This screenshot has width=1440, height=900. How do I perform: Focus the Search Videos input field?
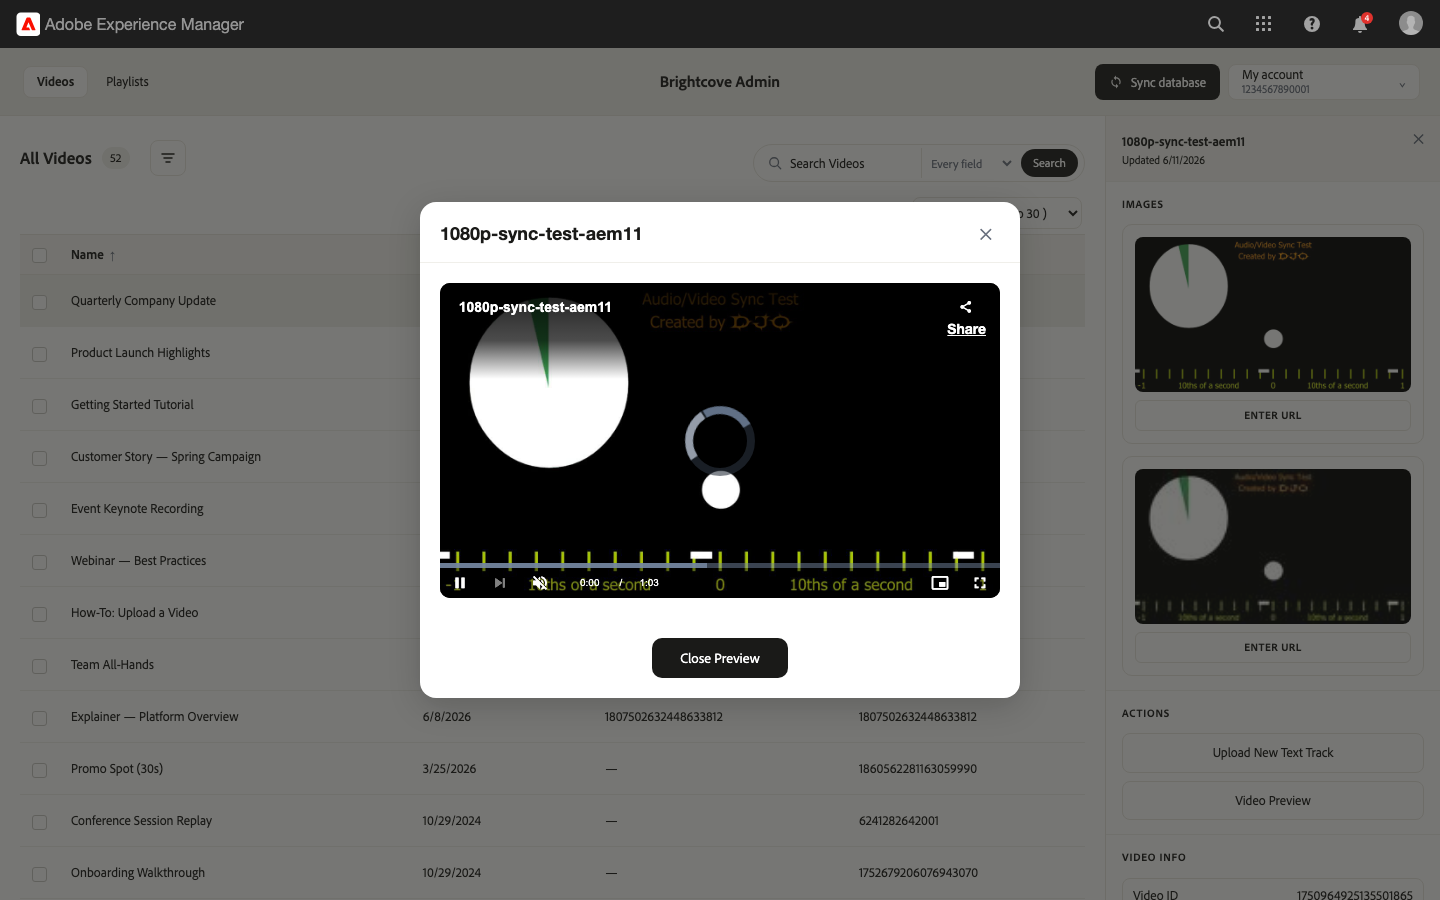click(x=846, y=163)
